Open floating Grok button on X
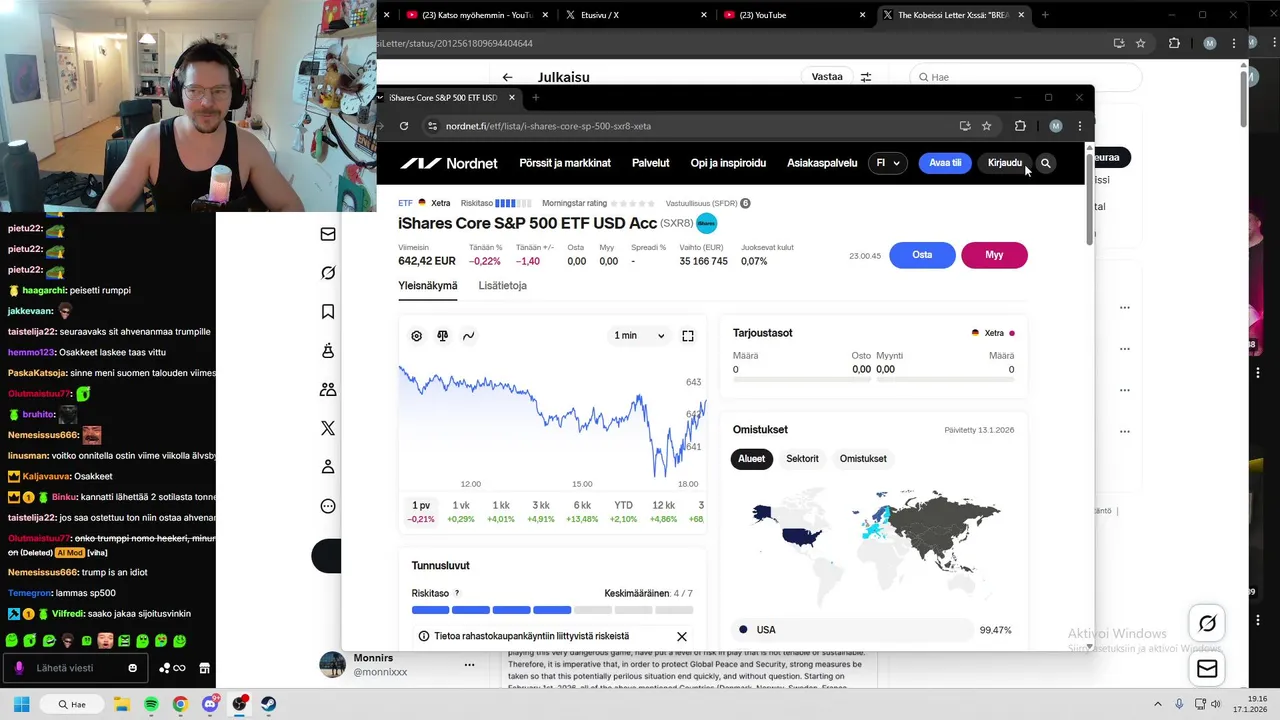The image size is (1280, 720). [x=1207, y=624]
